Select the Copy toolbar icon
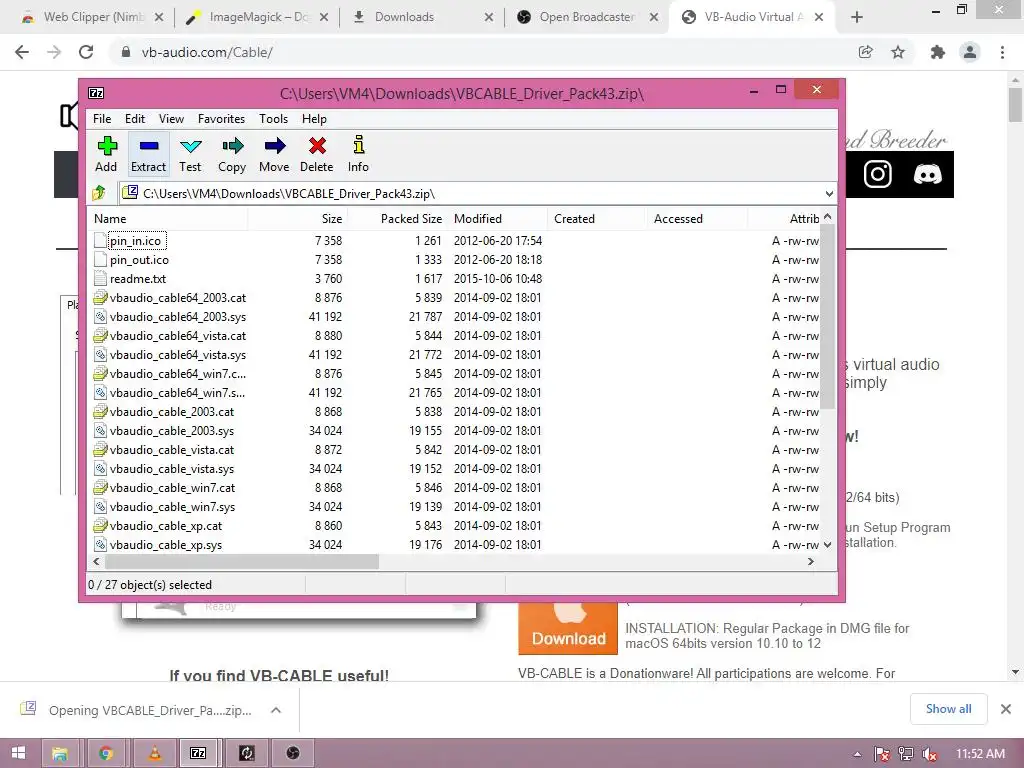This screenshot has height=768, width=1024. click(232, 154)
